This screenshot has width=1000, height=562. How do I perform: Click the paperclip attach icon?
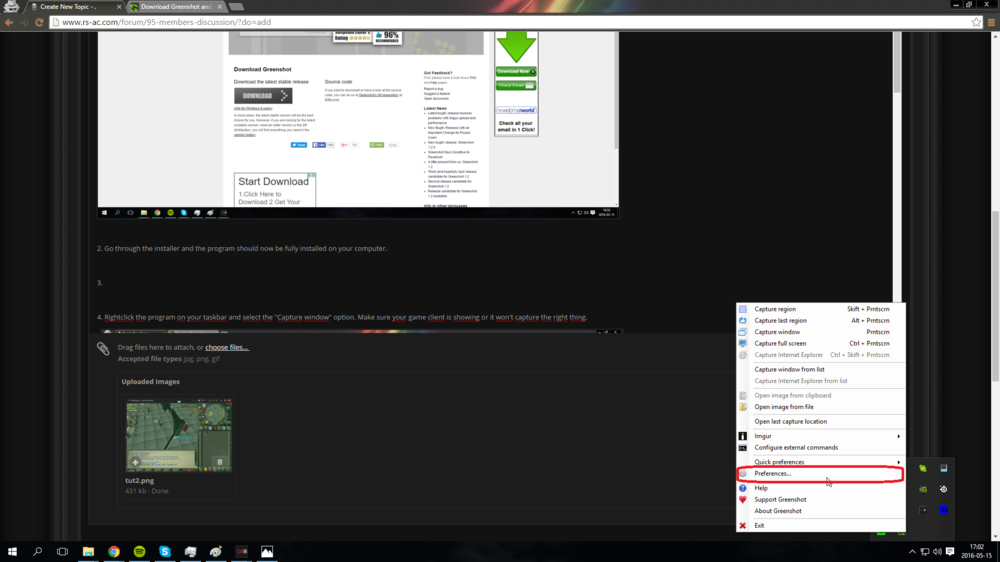(103, 348)
